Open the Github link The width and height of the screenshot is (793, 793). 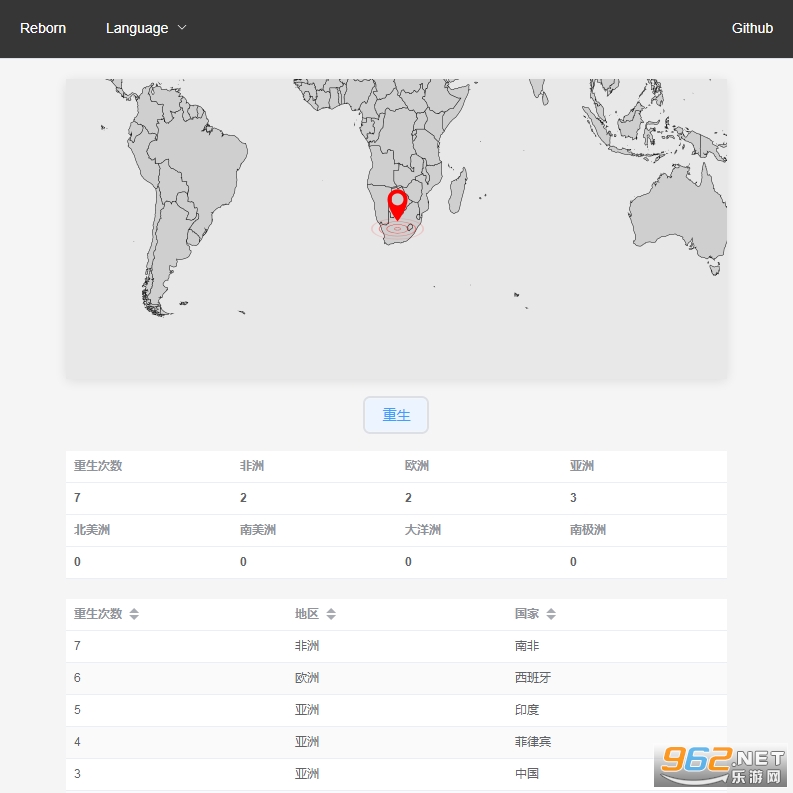752,28
